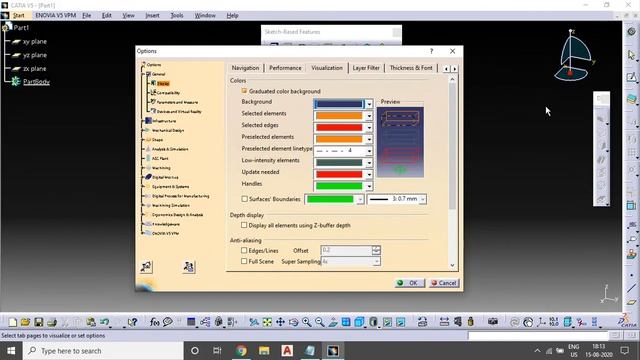Expand the Mechanical Design node in Options tree

[x=144, y=130]
